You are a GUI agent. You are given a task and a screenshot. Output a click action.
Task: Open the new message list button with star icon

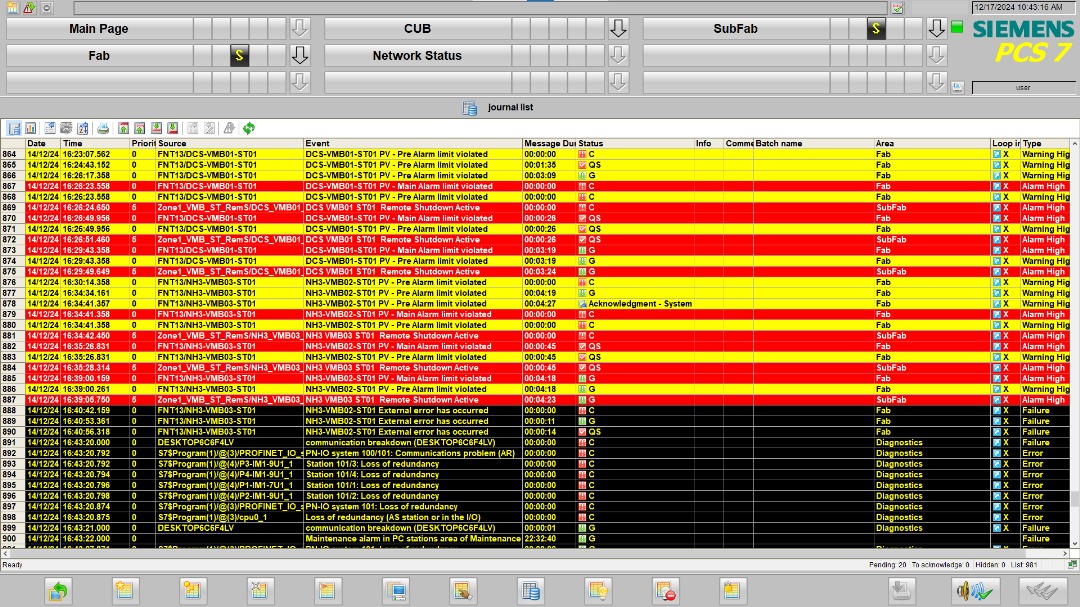pos(125,590)
